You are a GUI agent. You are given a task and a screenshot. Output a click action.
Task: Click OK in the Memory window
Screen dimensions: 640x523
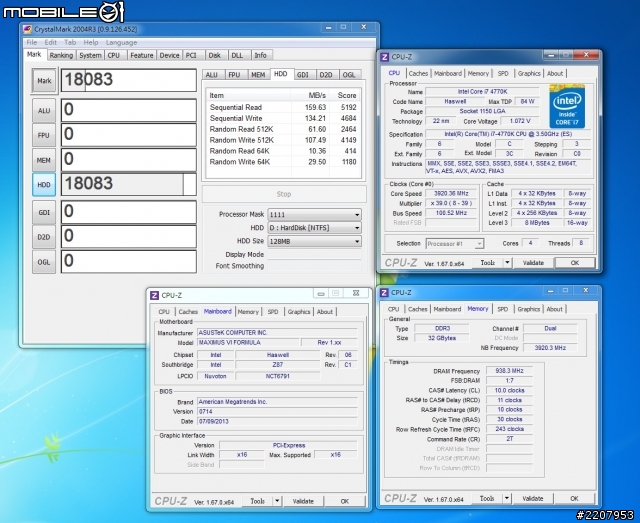[574, 499]
